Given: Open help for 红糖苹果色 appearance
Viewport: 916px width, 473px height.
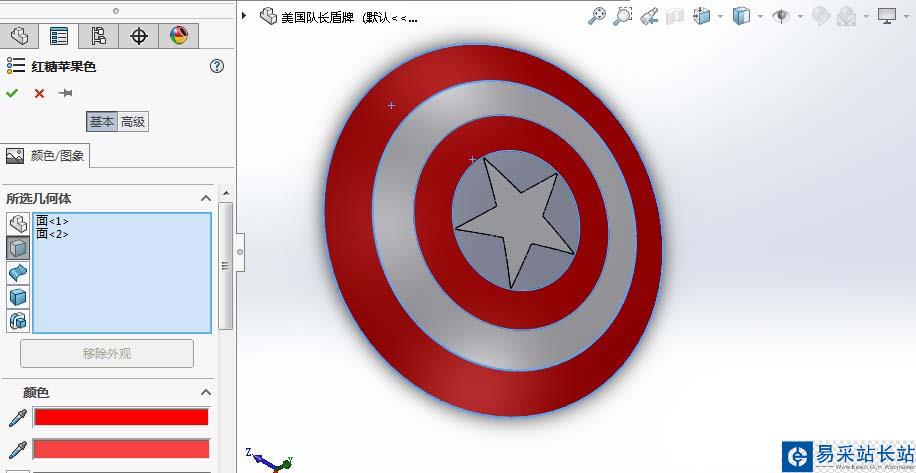Looking at the screenshot, I should [x=217, y=66].
